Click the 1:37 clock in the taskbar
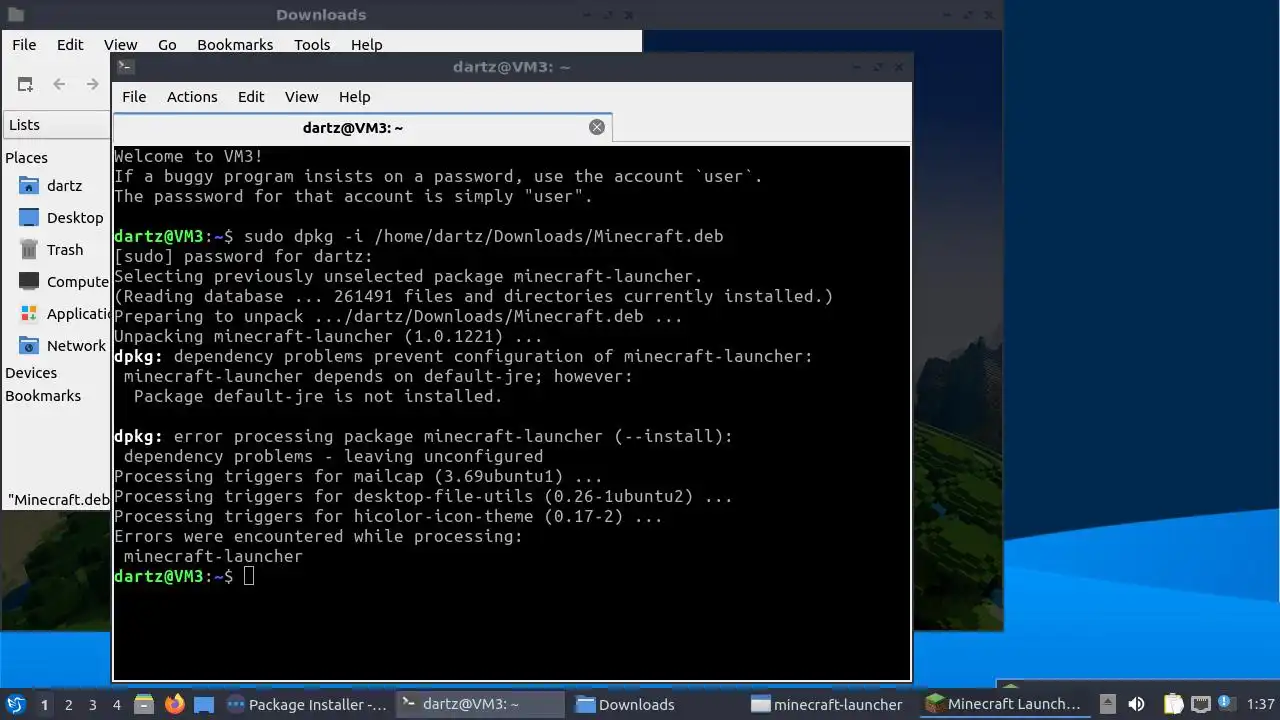This screenshot has height=720, width=1280. click(1261, 705)
